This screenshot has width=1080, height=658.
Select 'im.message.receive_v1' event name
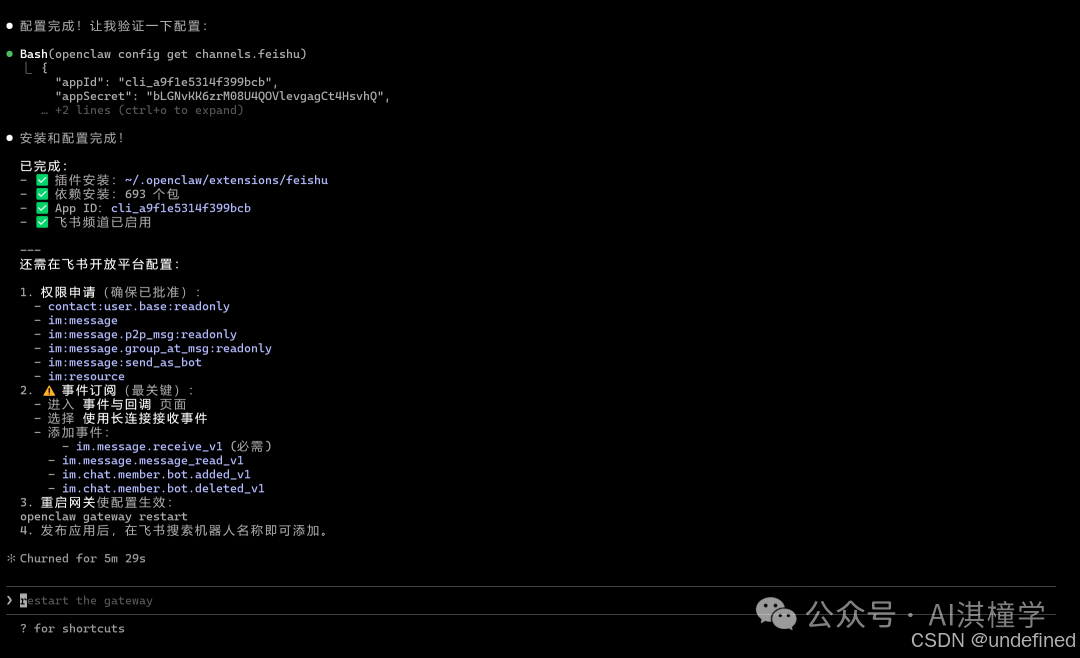[149, 446]
